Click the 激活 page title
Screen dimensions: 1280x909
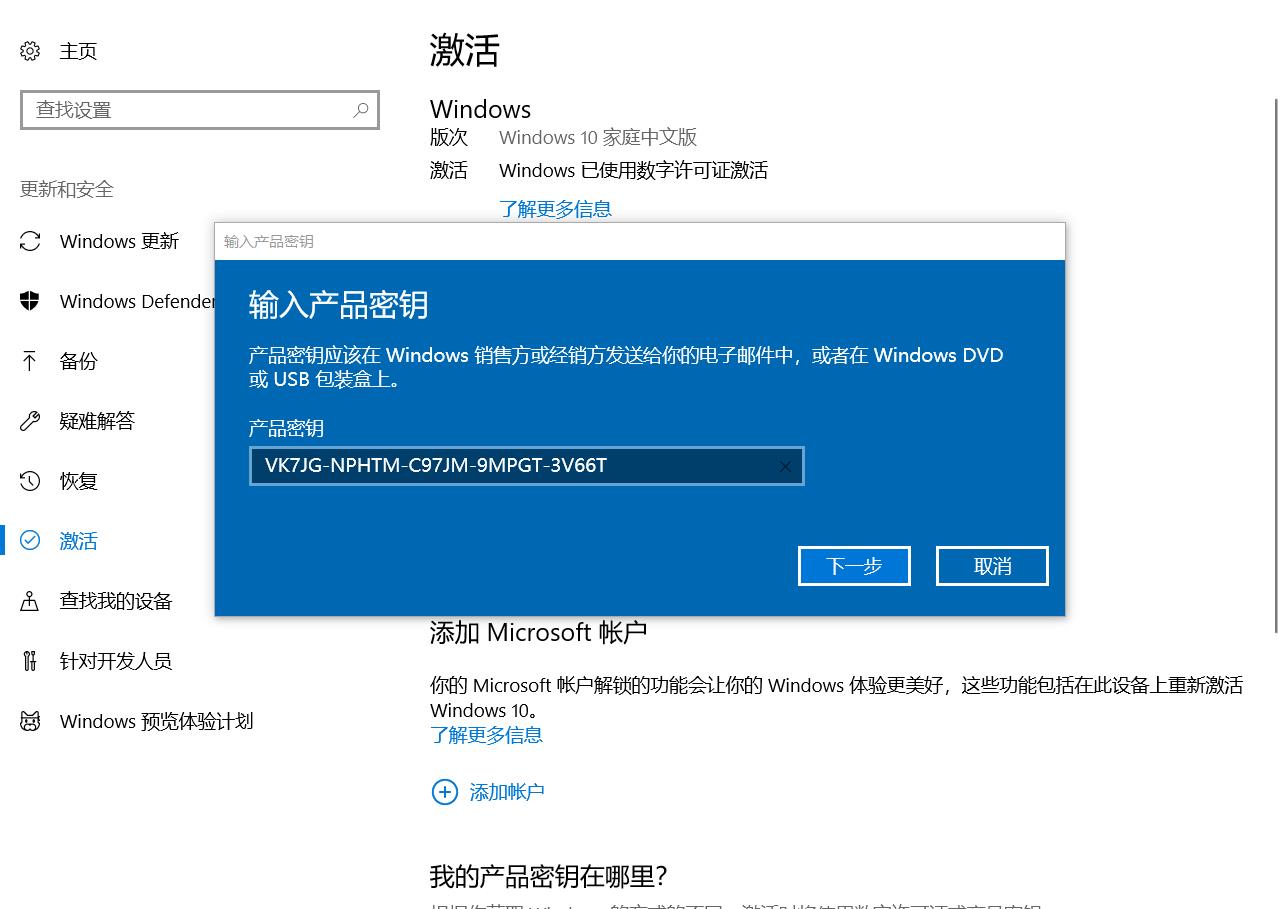(464, 50)
